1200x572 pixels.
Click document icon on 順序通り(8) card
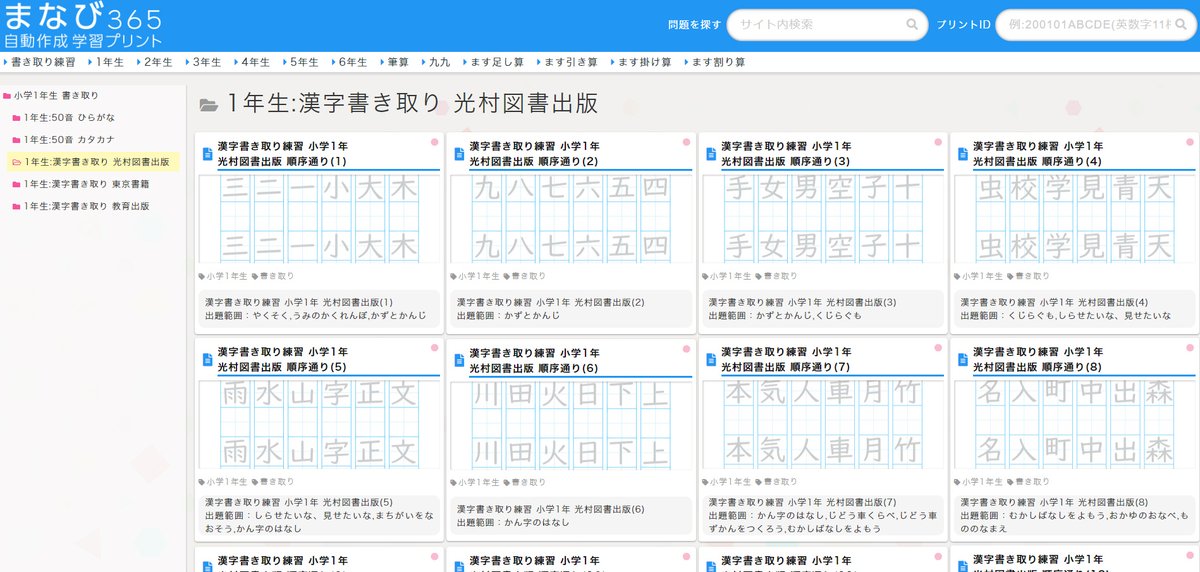963,359
